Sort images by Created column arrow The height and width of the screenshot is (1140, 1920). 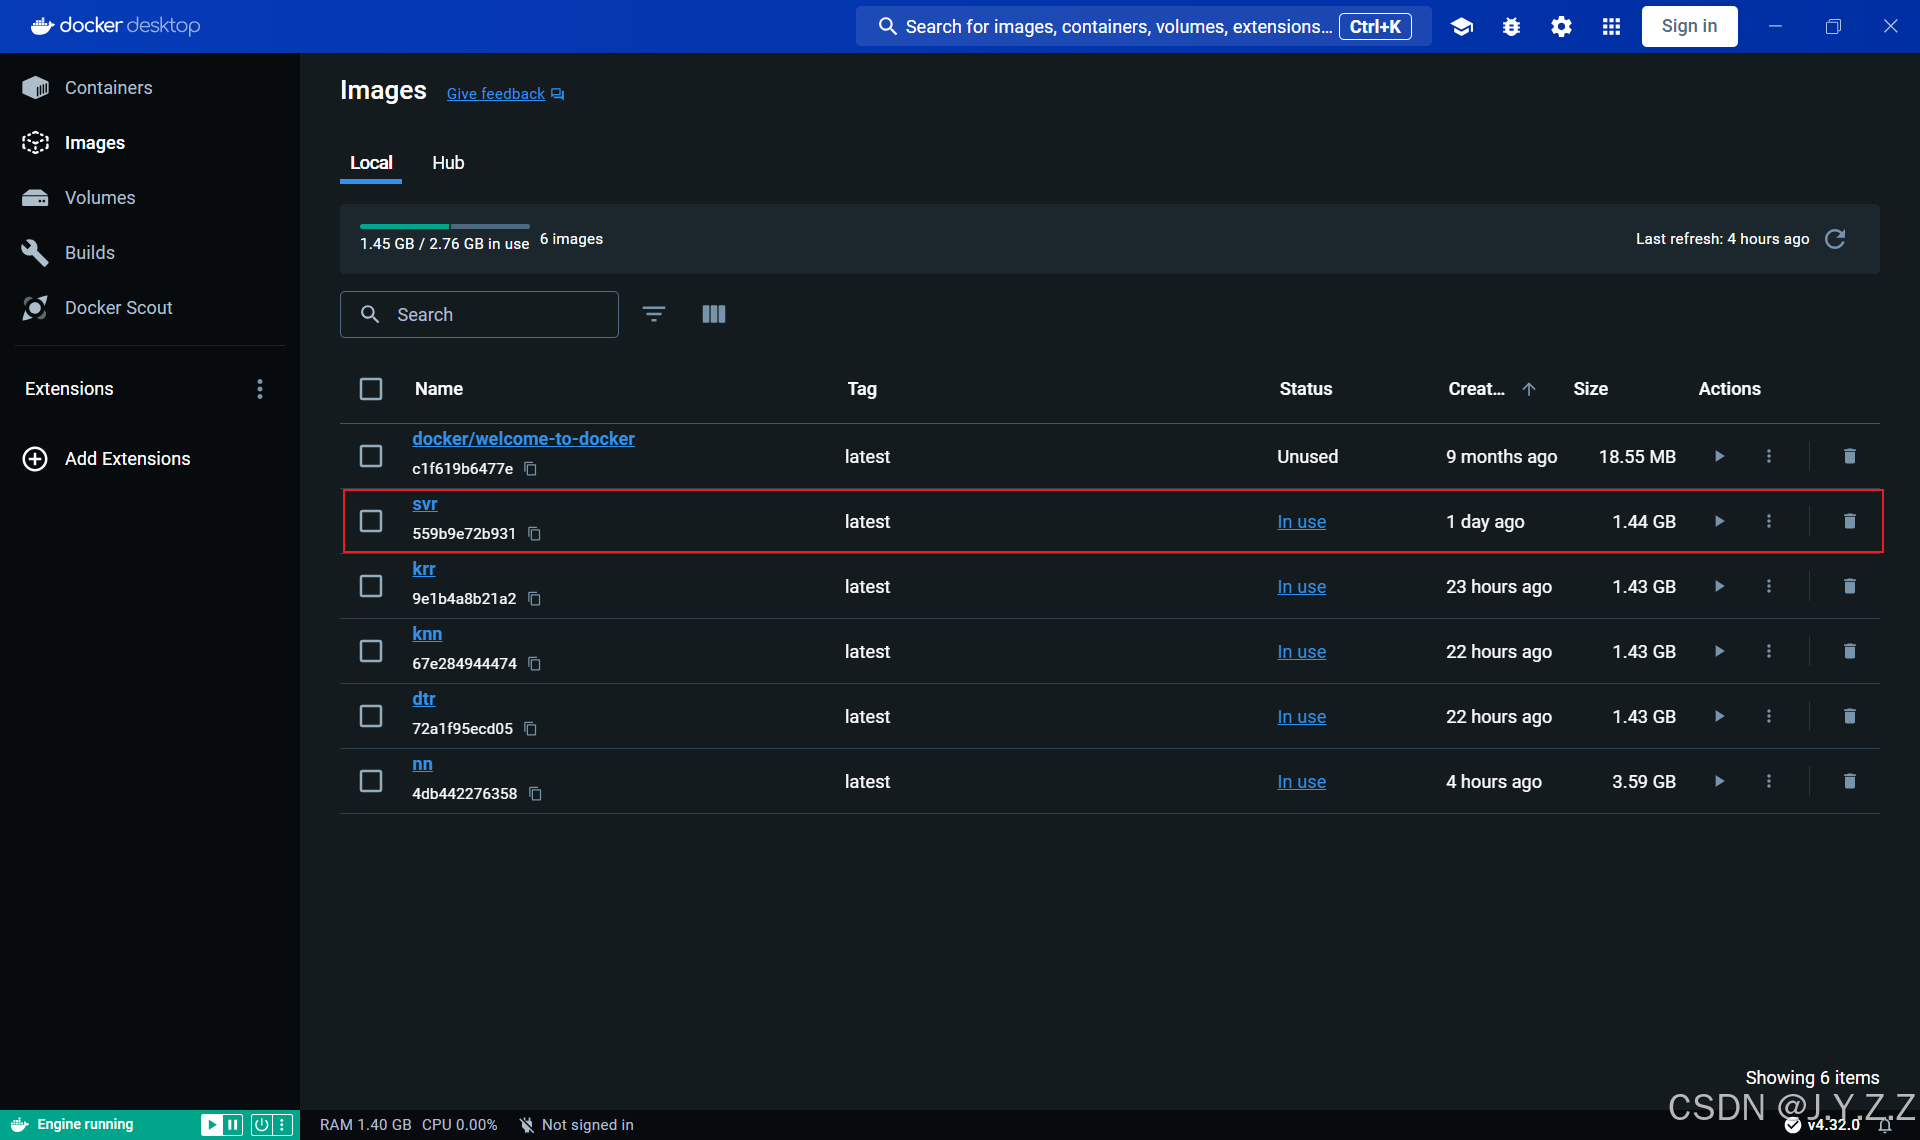click(x=1529, y=389)
